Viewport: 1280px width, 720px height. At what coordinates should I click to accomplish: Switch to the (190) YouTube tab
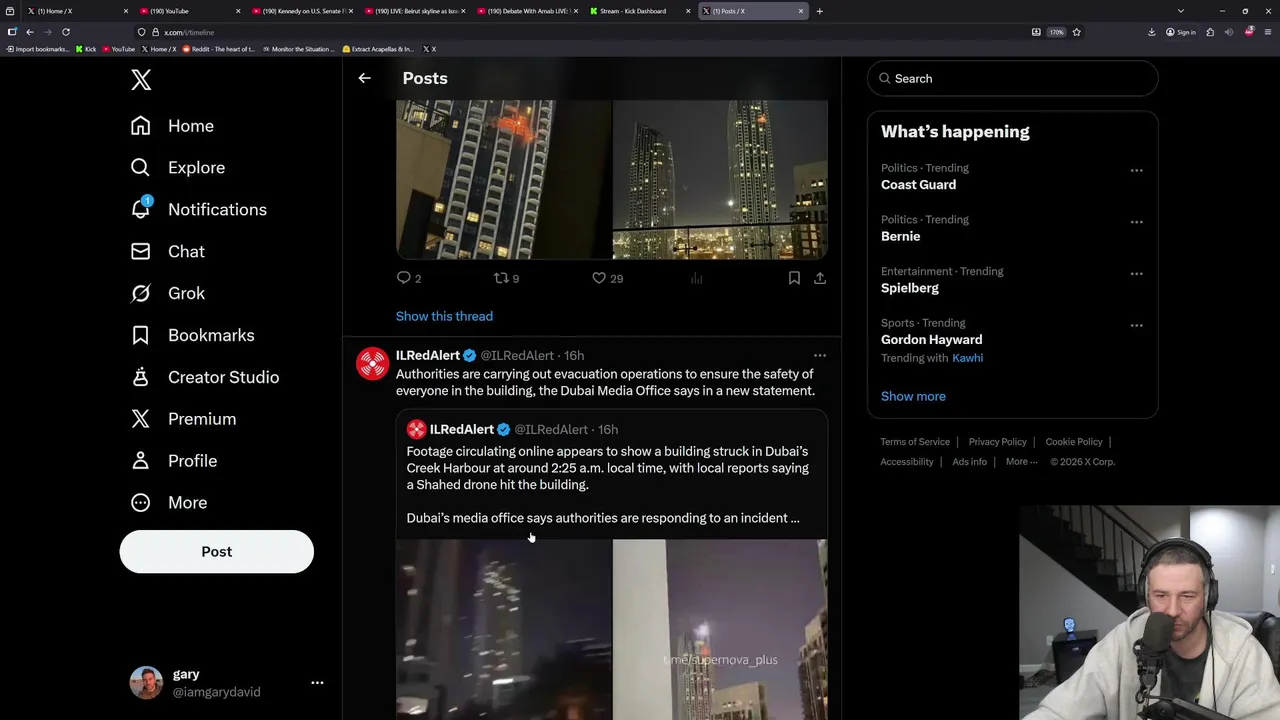click(190, 11)
